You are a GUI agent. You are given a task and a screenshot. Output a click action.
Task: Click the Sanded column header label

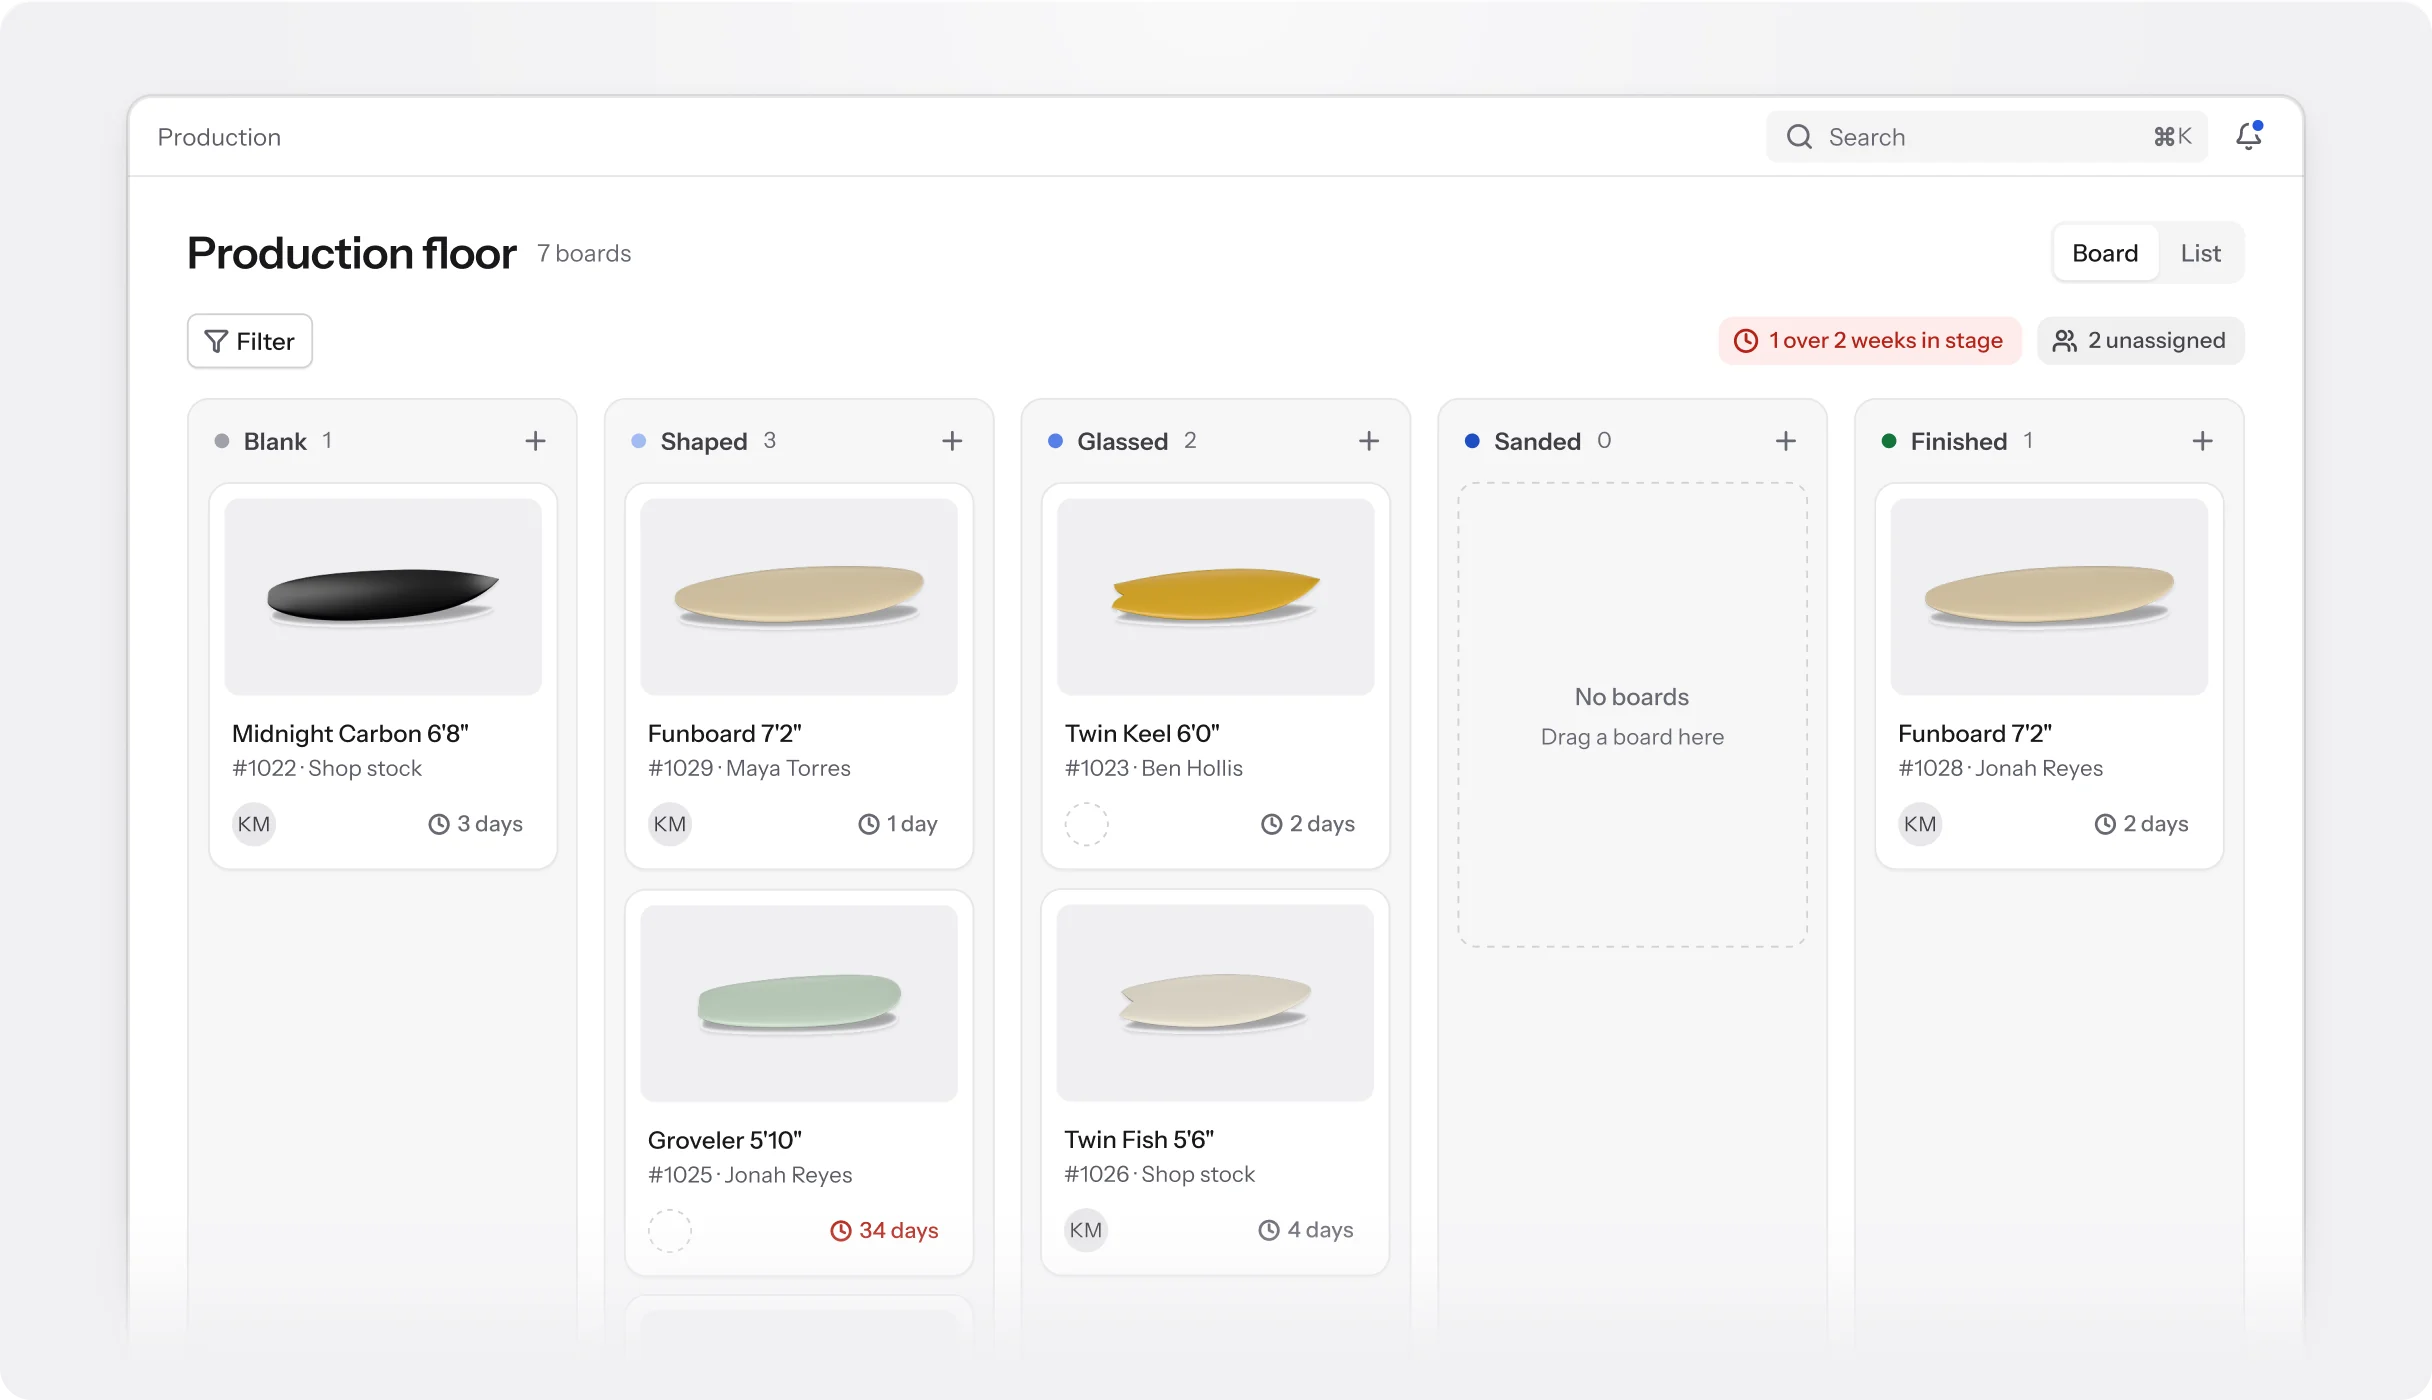tap(1537, 441)
